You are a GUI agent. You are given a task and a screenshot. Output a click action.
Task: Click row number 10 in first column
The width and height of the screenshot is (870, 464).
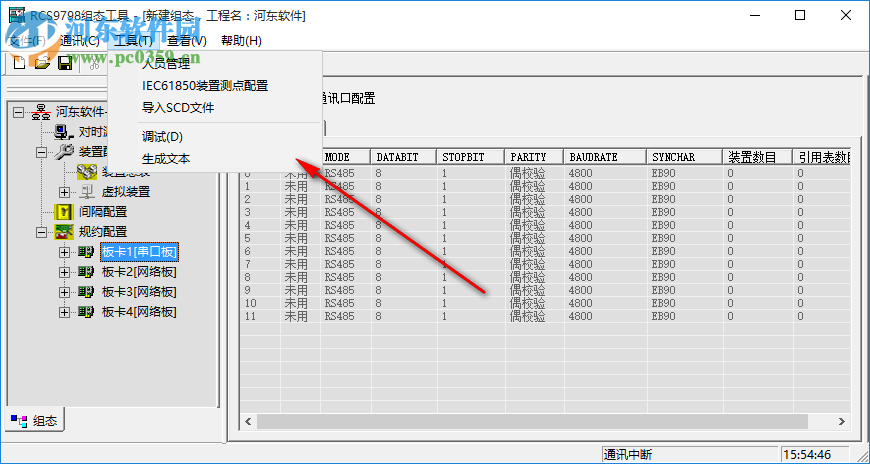(251, 303)
